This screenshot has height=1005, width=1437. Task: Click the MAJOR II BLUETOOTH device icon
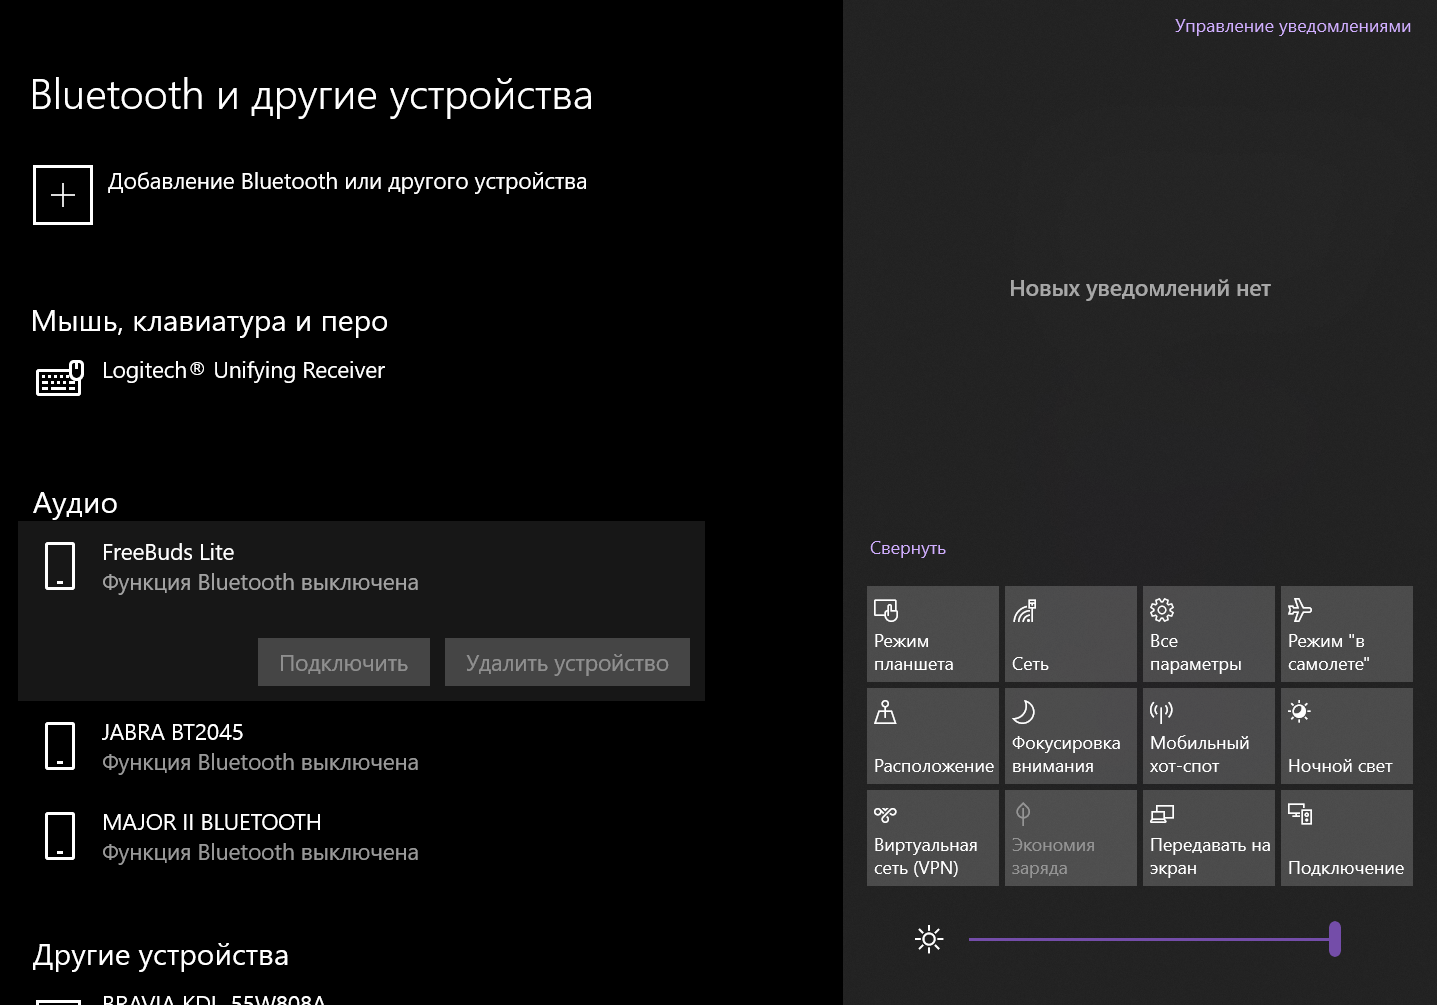point(60,836)
